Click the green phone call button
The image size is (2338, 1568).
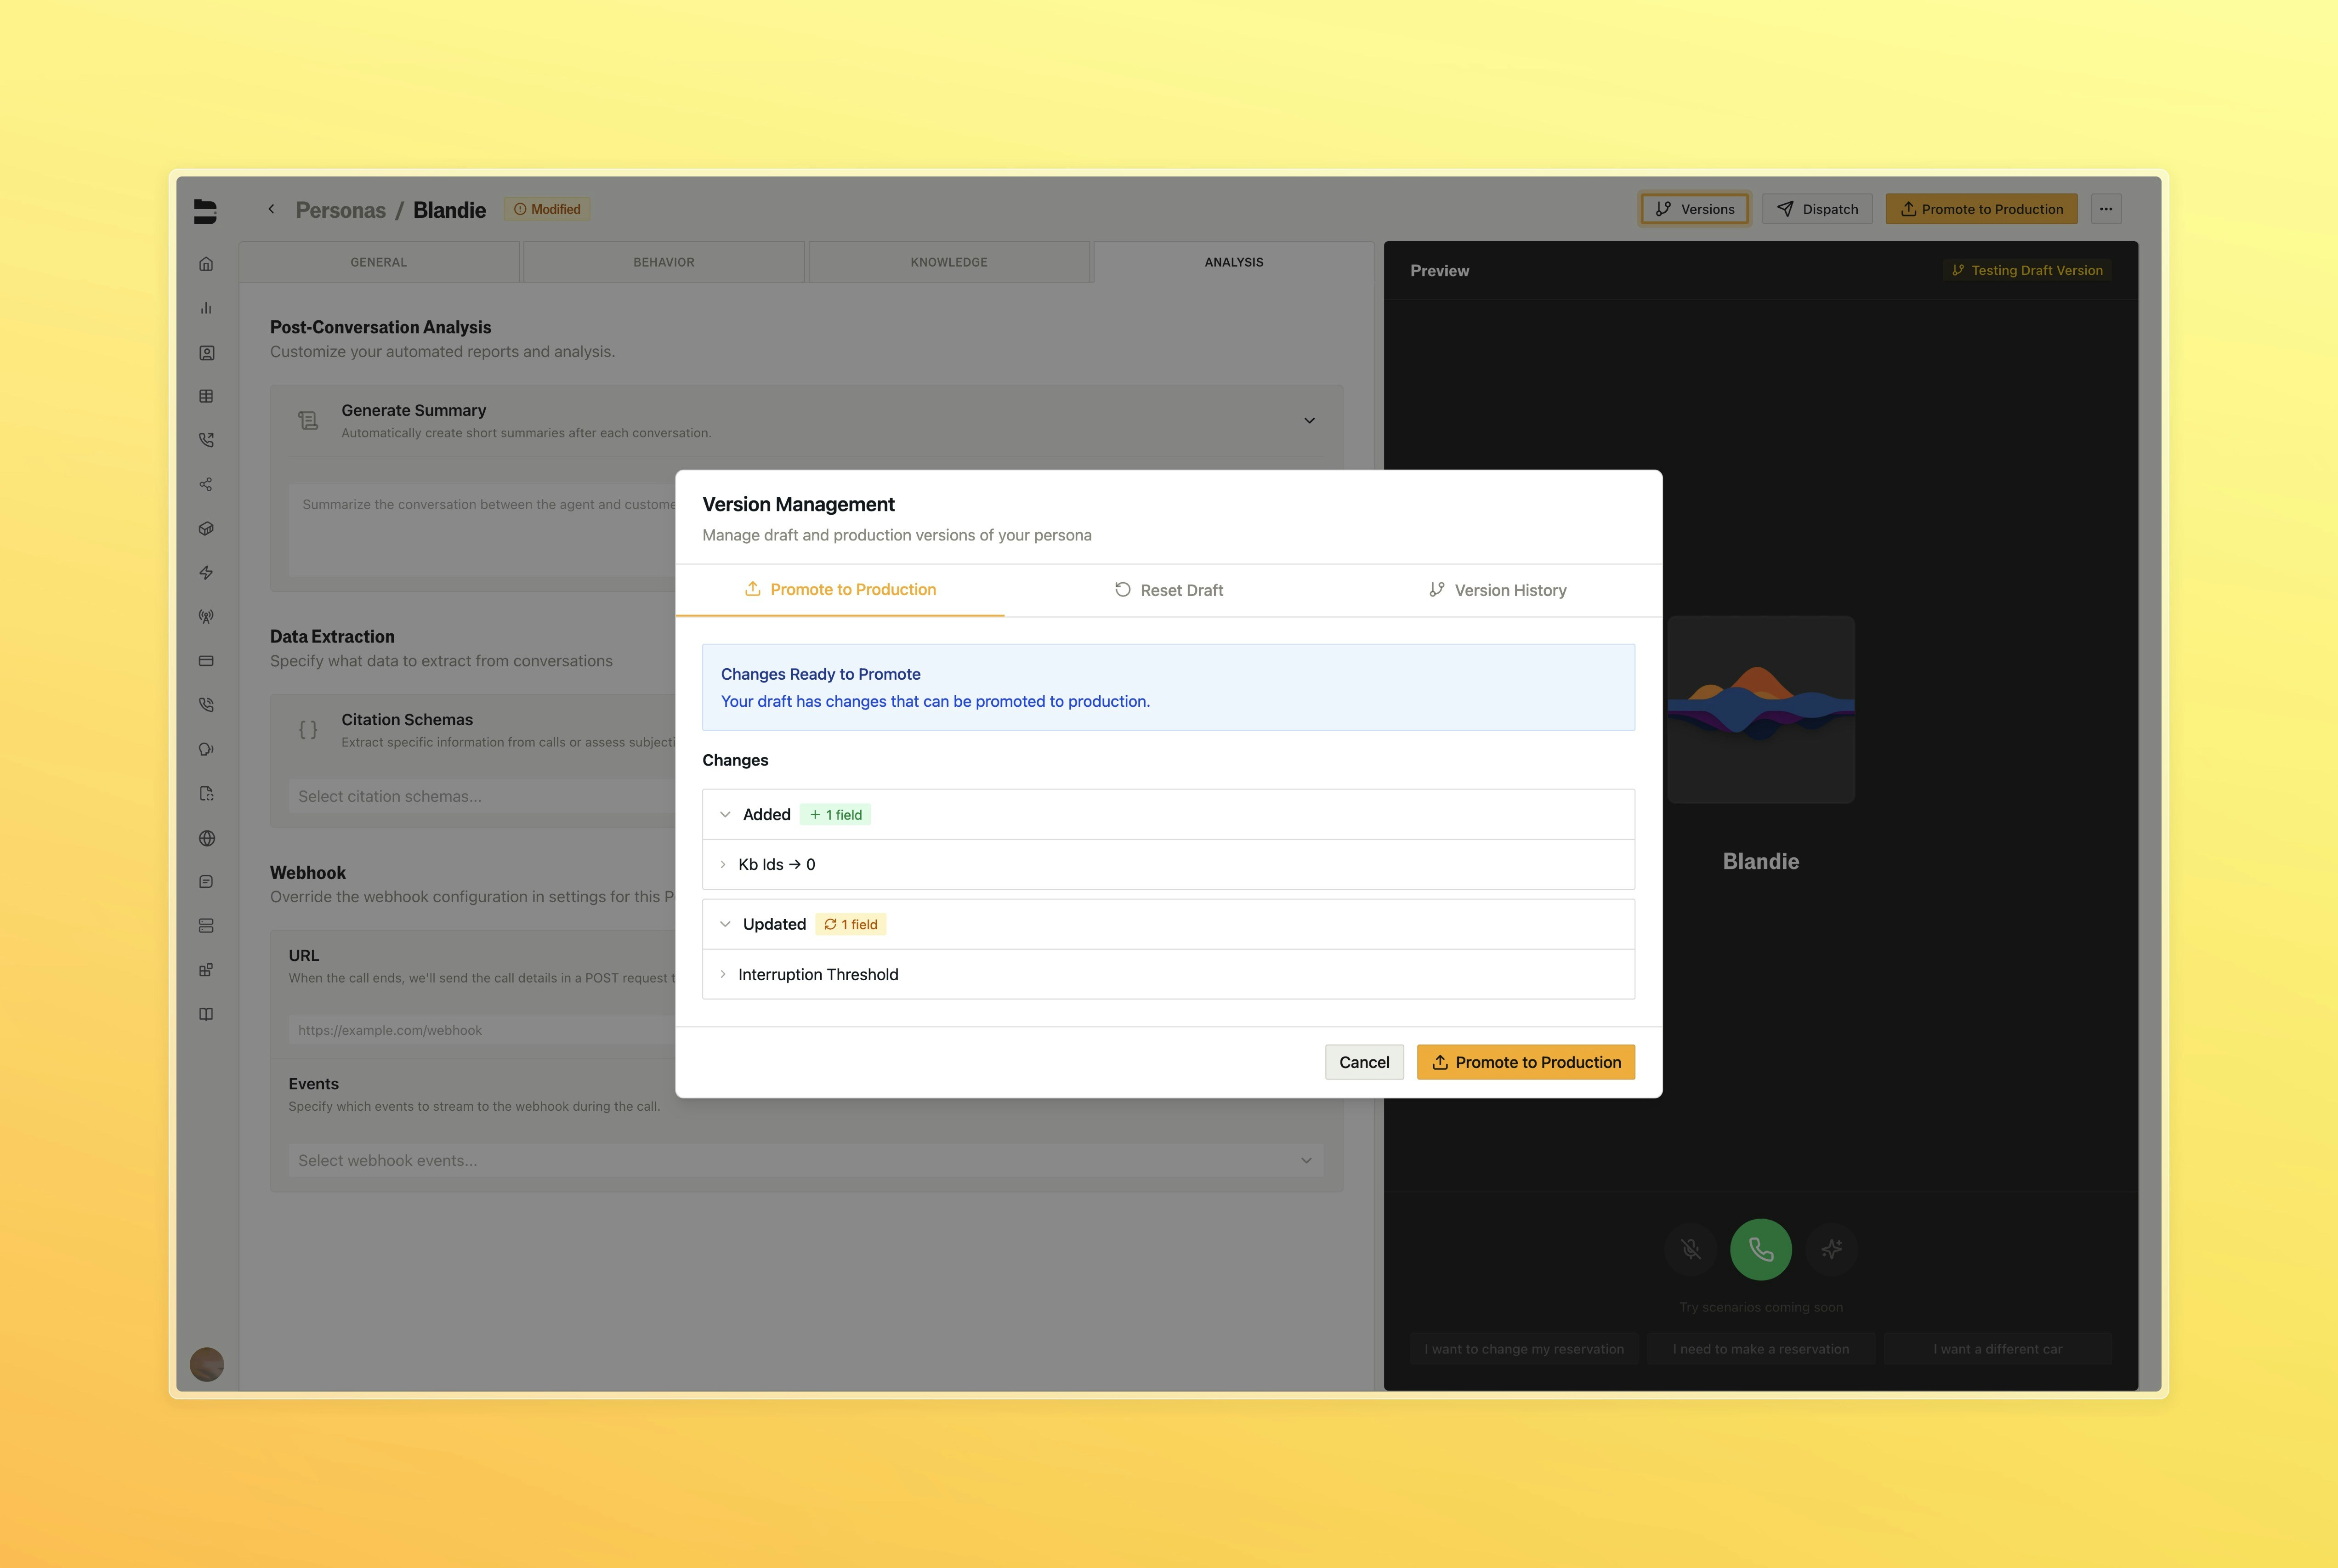(1760, 1249)
